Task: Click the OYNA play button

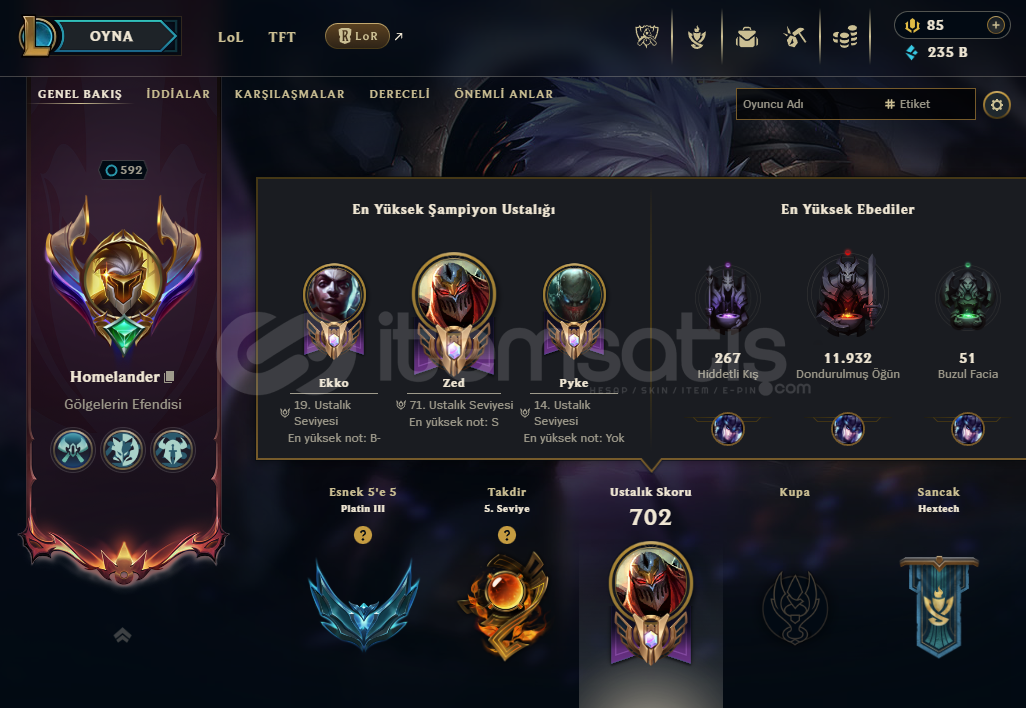Action: (111, 36)
